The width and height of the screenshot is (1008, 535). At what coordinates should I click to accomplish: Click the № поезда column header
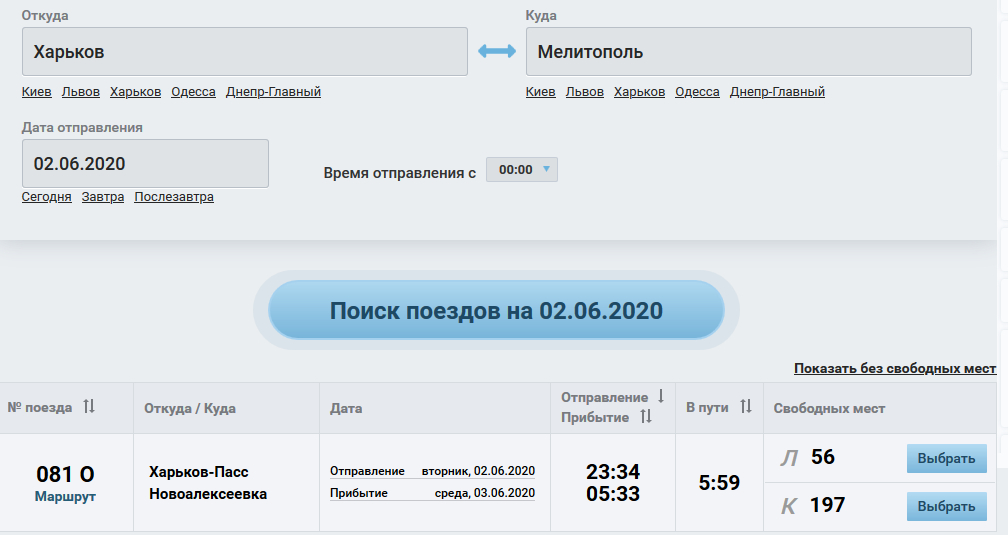pyautogui.click(x=40, y=408)
